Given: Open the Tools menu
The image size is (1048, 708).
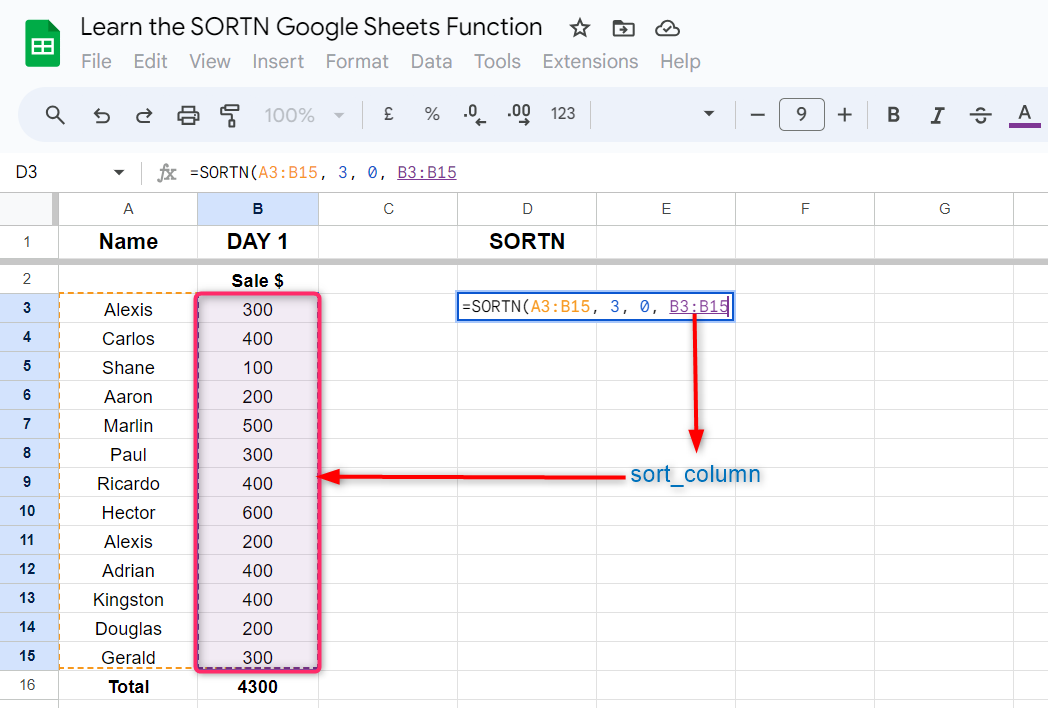Looking at the screenshot, I should (x=497, y=62).
